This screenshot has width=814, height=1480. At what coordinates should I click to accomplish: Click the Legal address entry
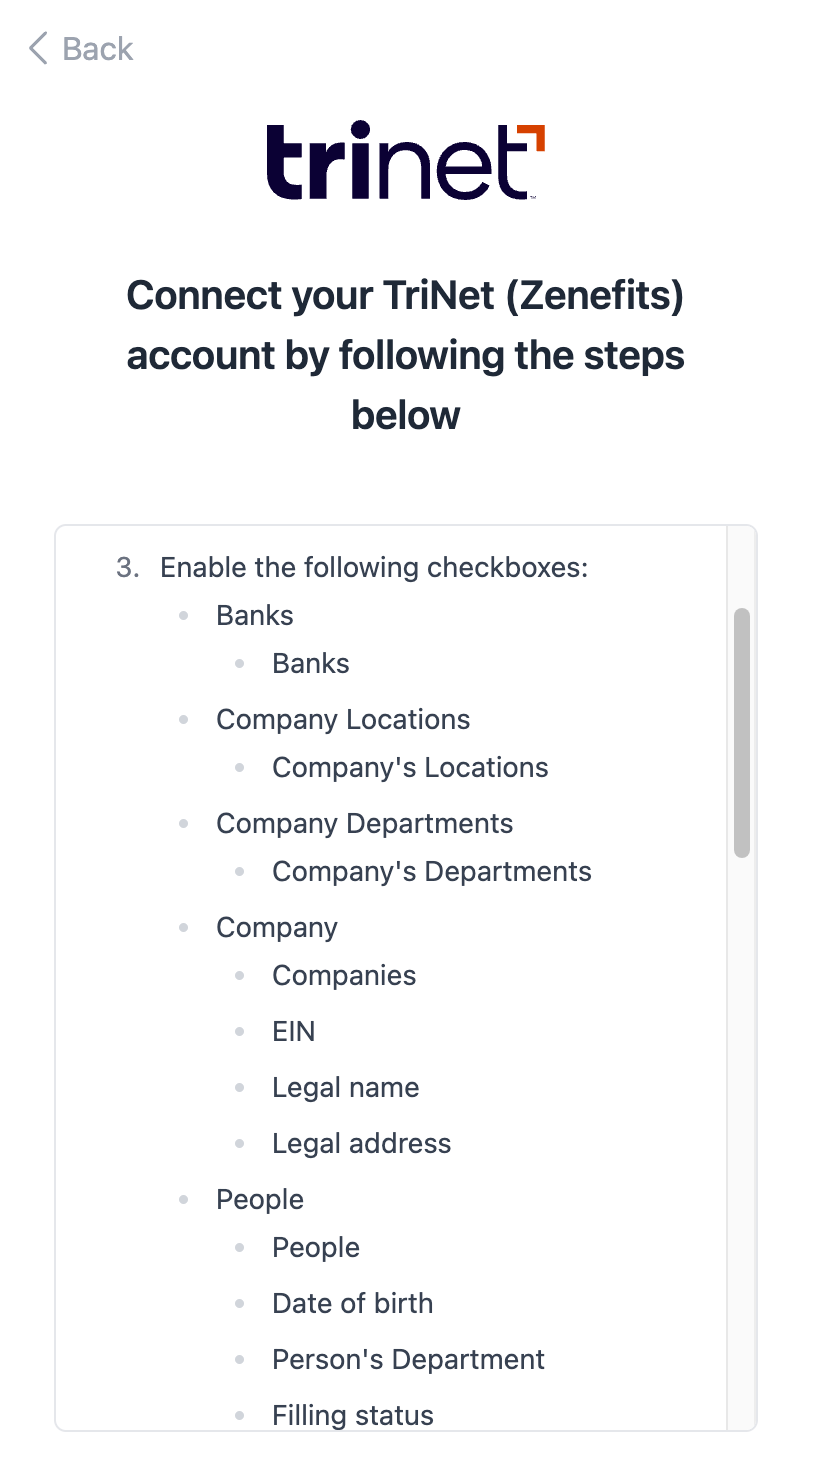[362, 1144]
